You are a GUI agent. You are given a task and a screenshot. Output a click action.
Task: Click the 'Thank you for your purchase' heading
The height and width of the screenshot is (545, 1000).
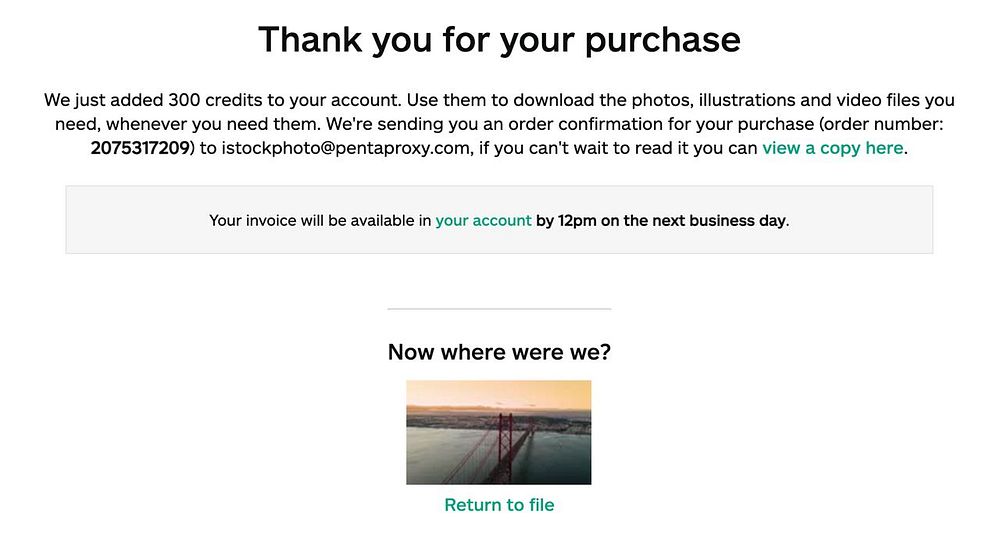(499, 40)
